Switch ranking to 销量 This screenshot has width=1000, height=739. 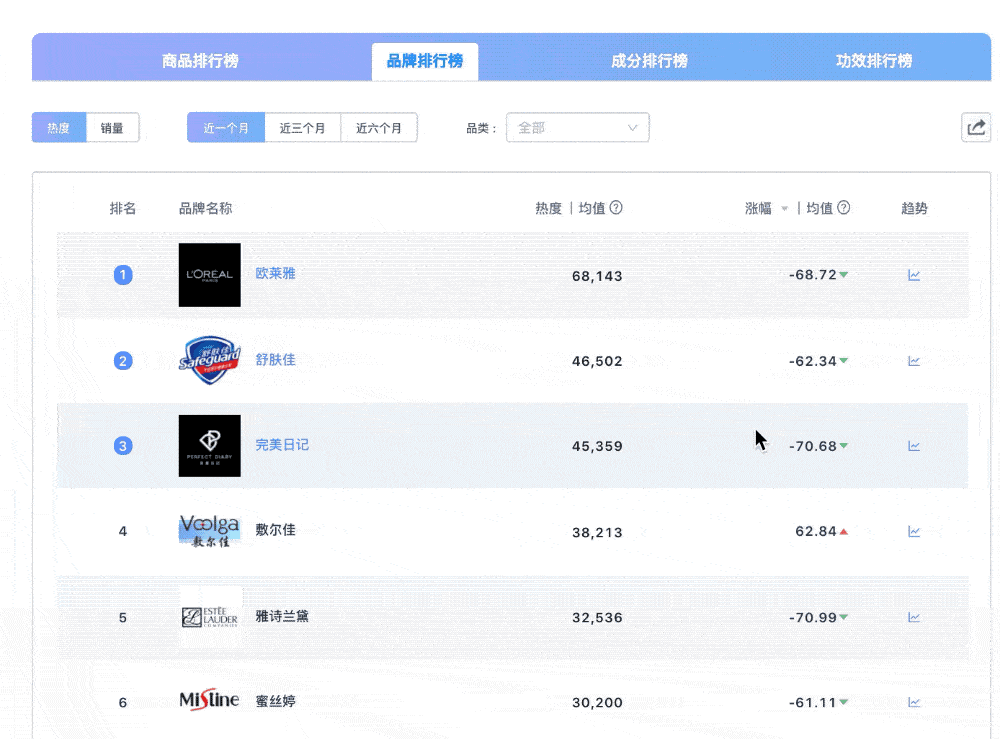[x=112, y=128]
